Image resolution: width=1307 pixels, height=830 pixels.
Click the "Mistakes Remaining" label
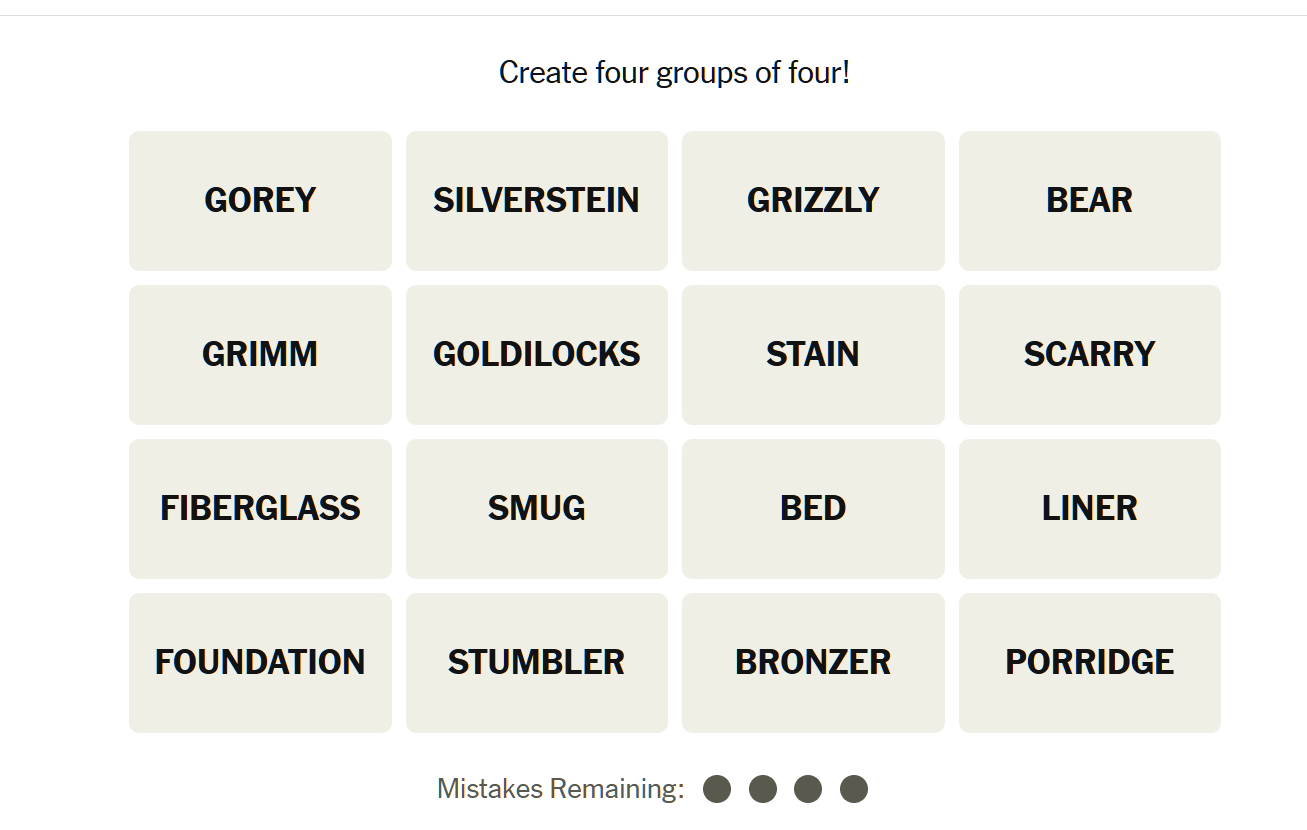(x=560, y=789)
